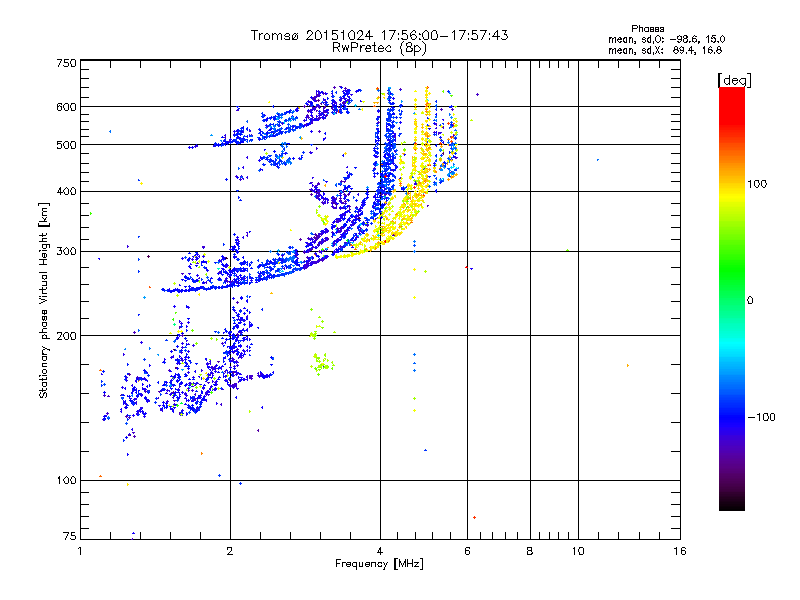The image size is (800, 600).
Task: Click the x-axis label "1"
Action: pyautogui.click(x=80, y=551)
